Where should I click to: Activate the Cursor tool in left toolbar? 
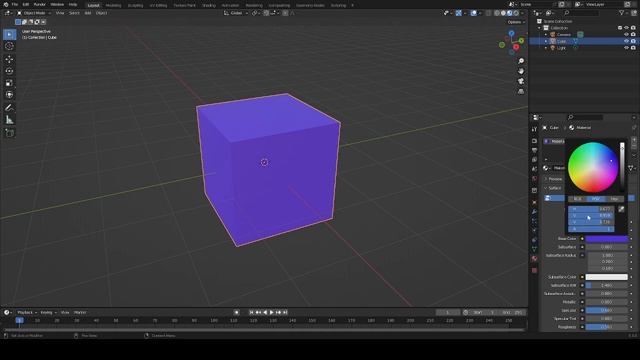pos(9,46)
